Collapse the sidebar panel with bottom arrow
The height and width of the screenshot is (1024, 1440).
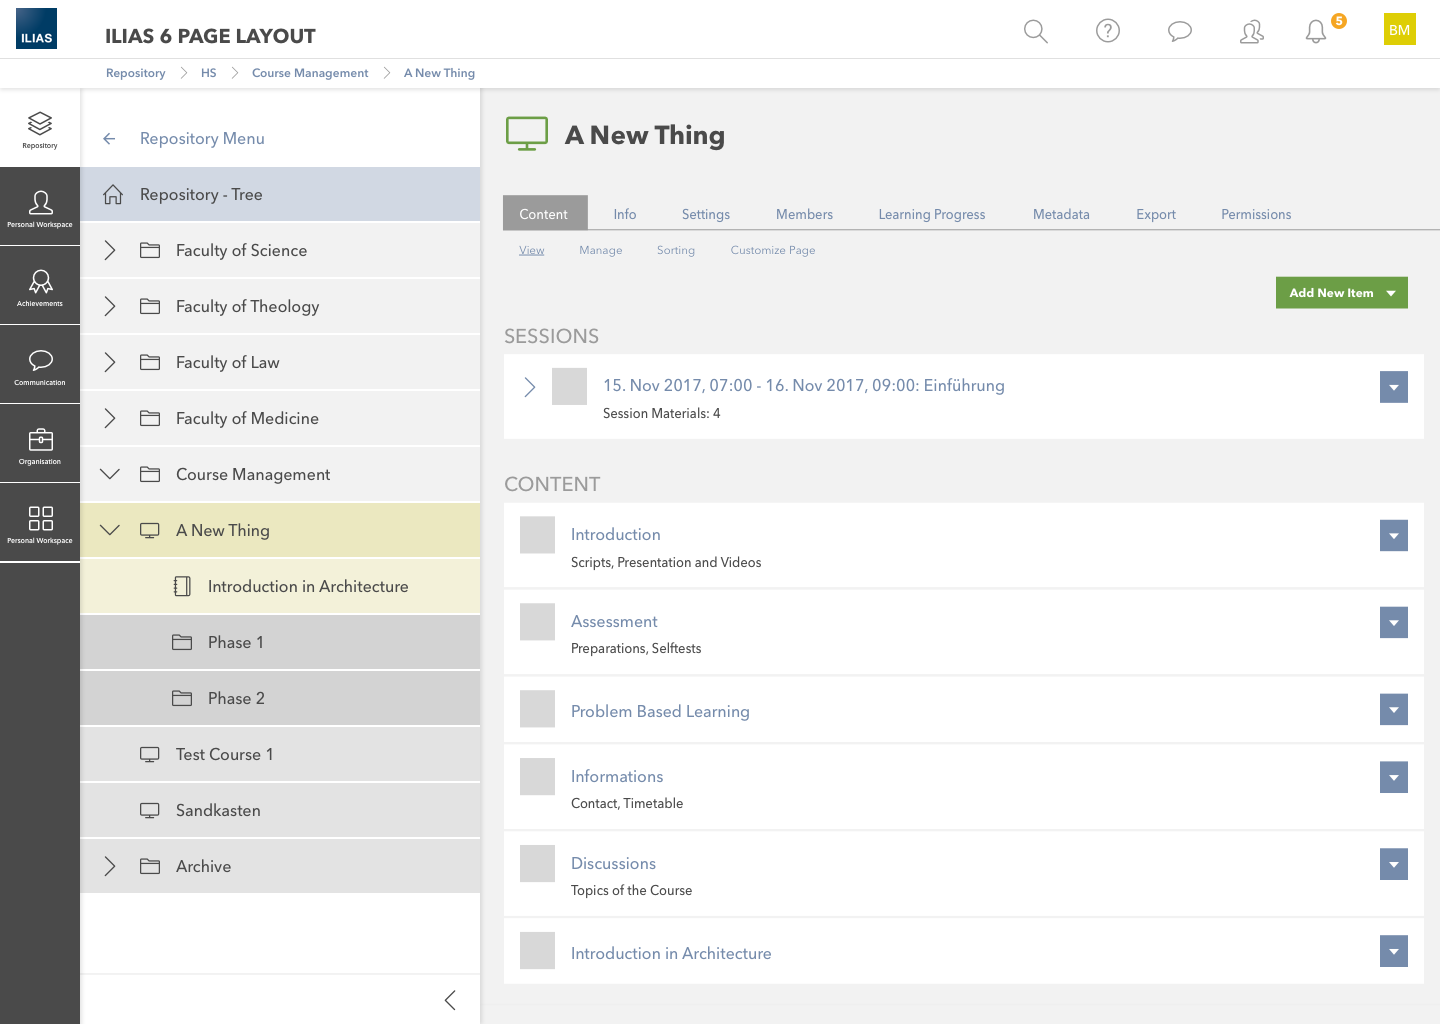coord(450,1000)
